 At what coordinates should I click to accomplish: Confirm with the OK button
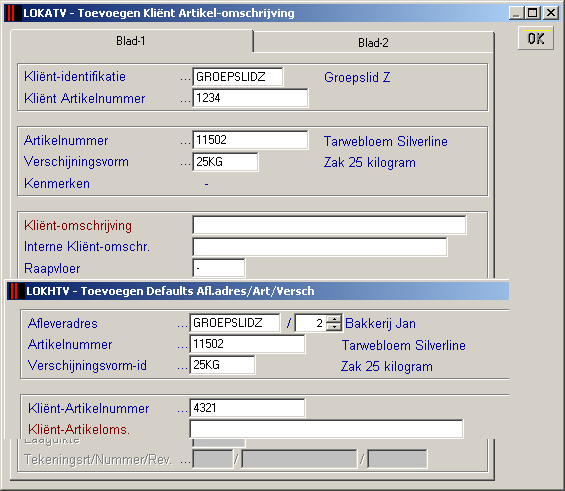click(536, 38)
